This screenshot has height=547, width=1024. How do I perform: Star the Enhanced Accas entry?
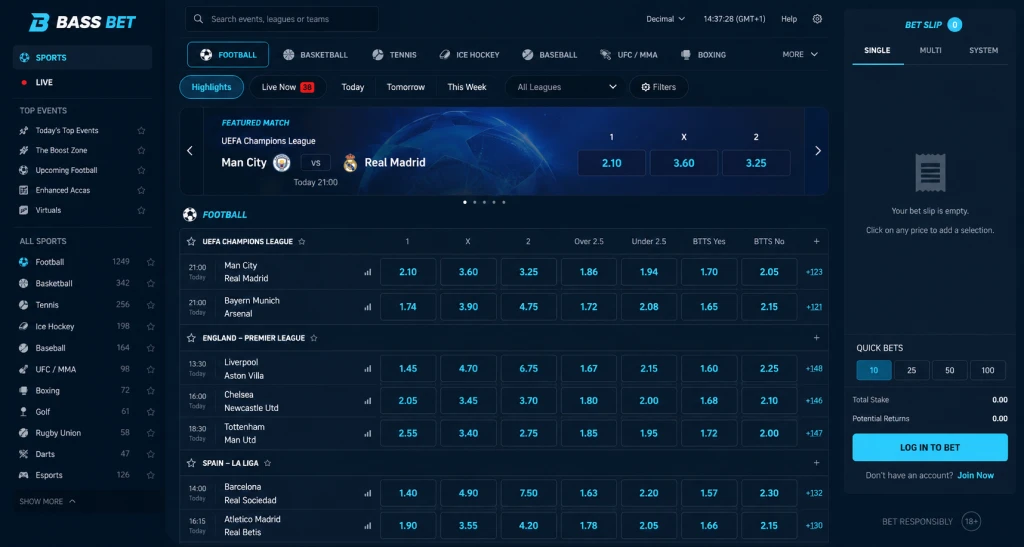pyautogui.click(x=141, y=191)
